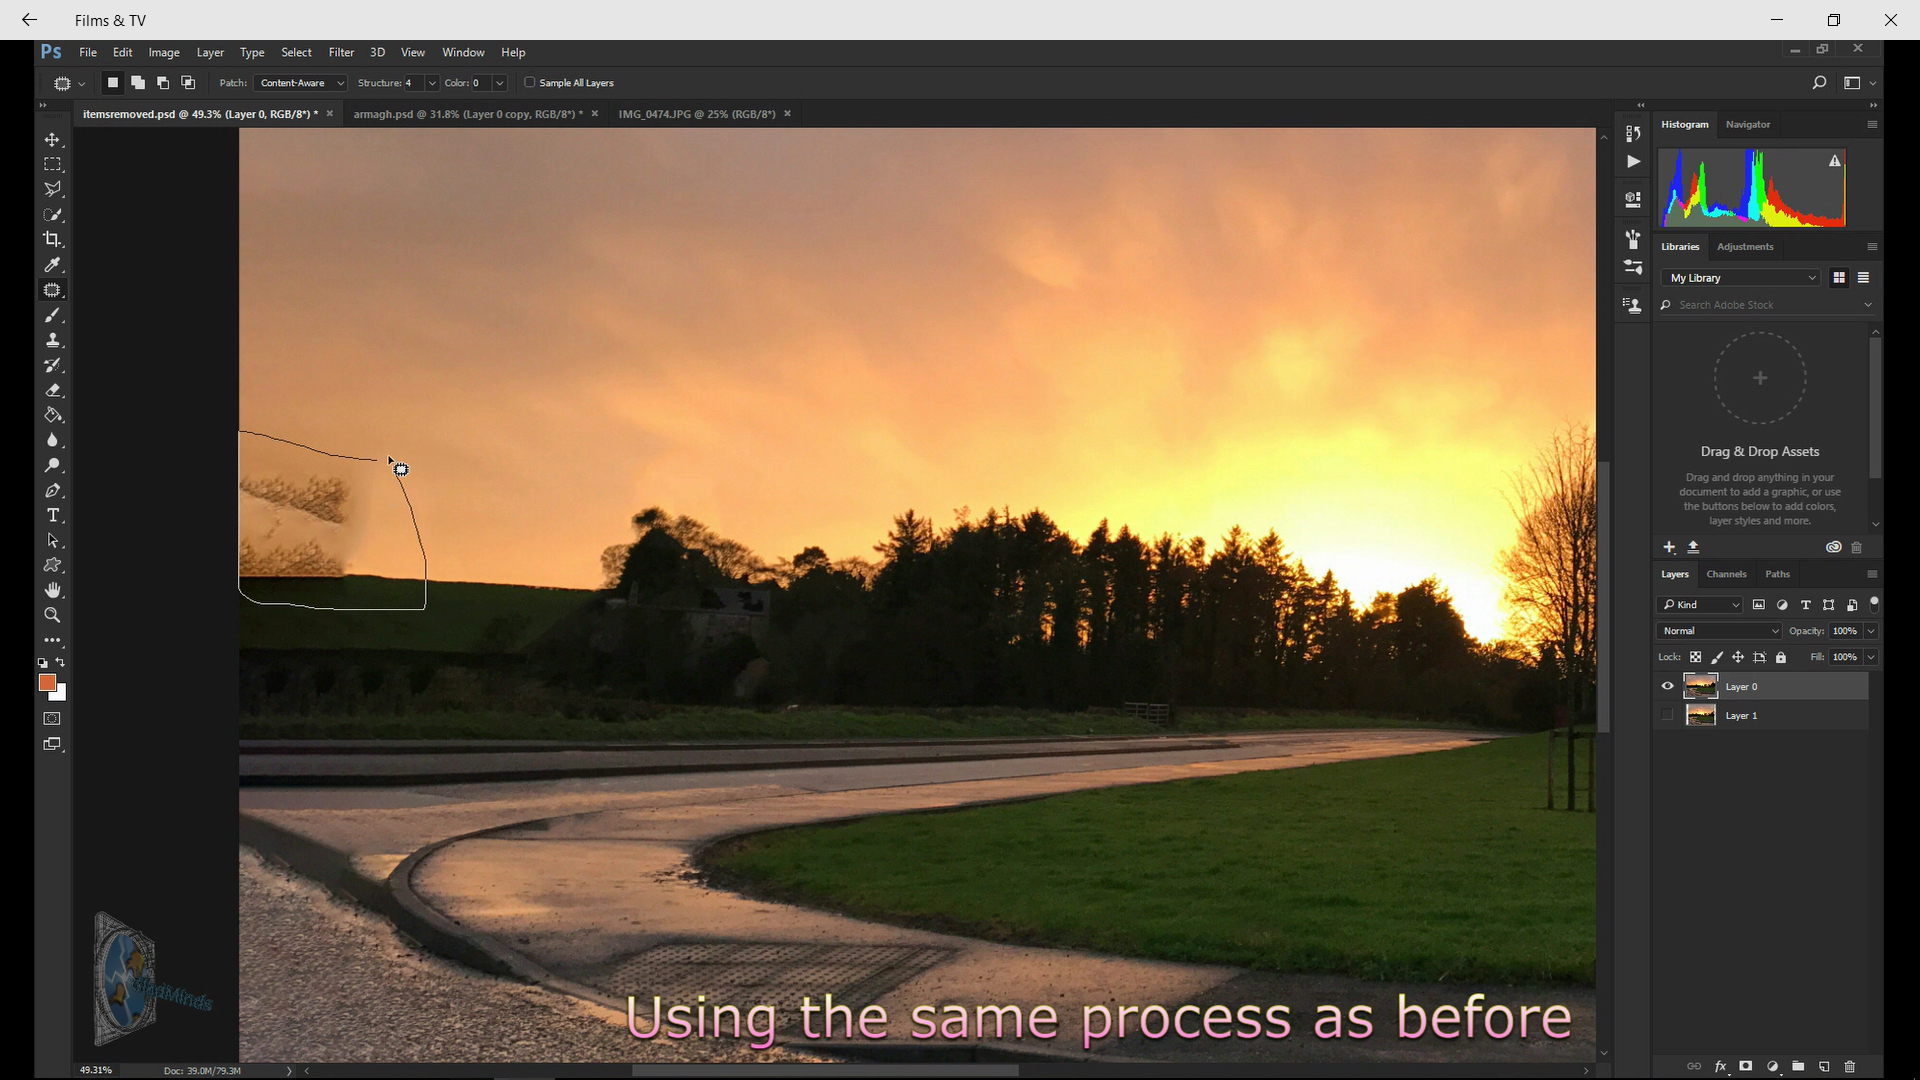This screenshot has width=1920, height=1080.
Task: Click the foreground color swatch
Action: point(46,683)
